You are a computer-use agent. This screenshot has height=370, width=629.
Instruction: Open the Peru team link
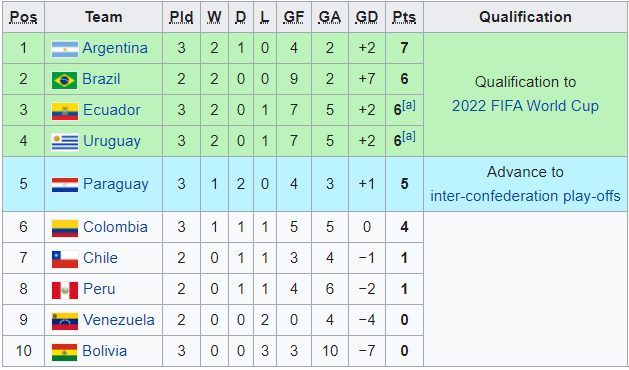[99, 289]
